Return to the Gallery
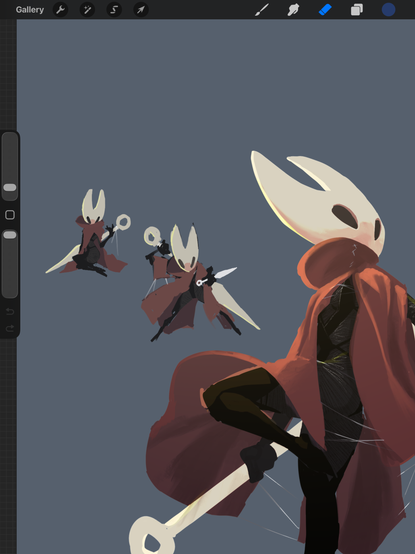 click(x=30, y=10)
